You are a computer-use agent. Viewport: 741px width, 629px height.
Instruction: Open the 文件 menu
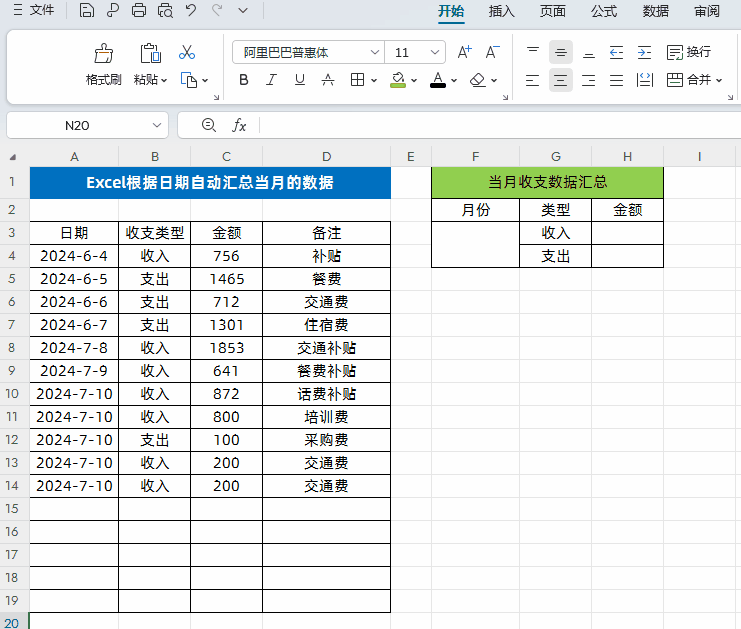pos(33,10)
